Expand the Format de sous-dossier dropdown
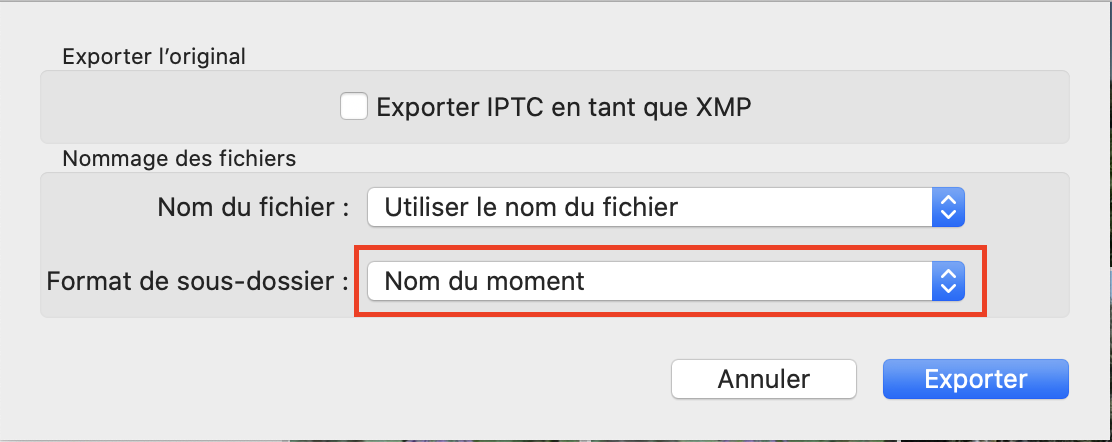 [664, 281]
